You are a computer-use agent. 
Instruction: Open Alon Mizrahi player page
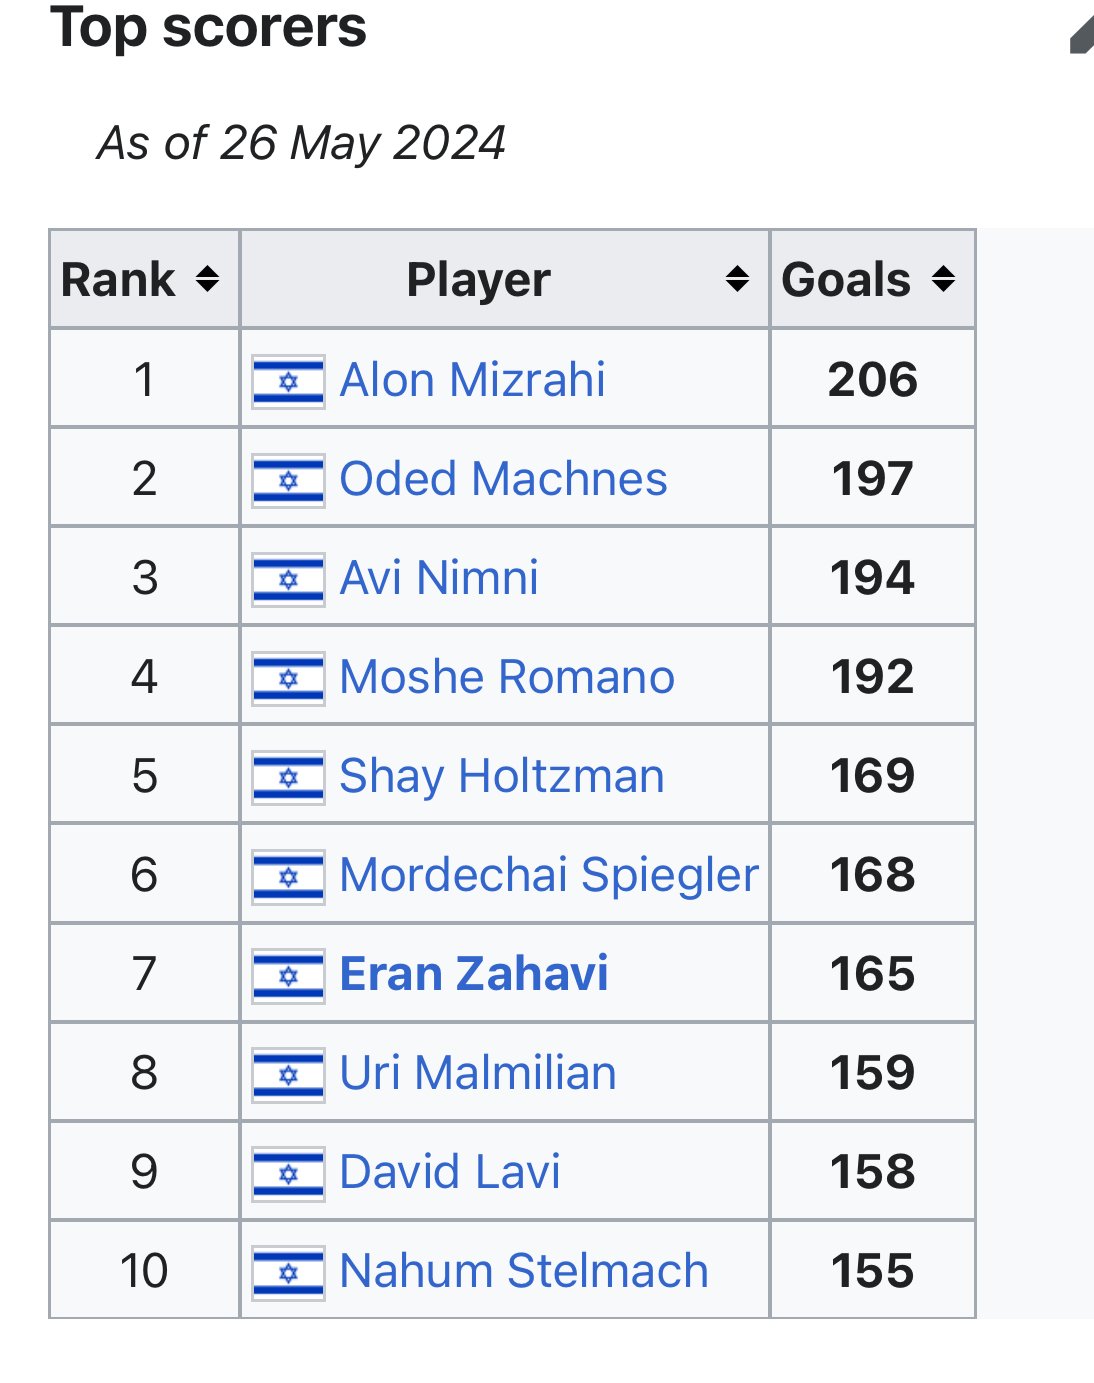pos(472,380)
